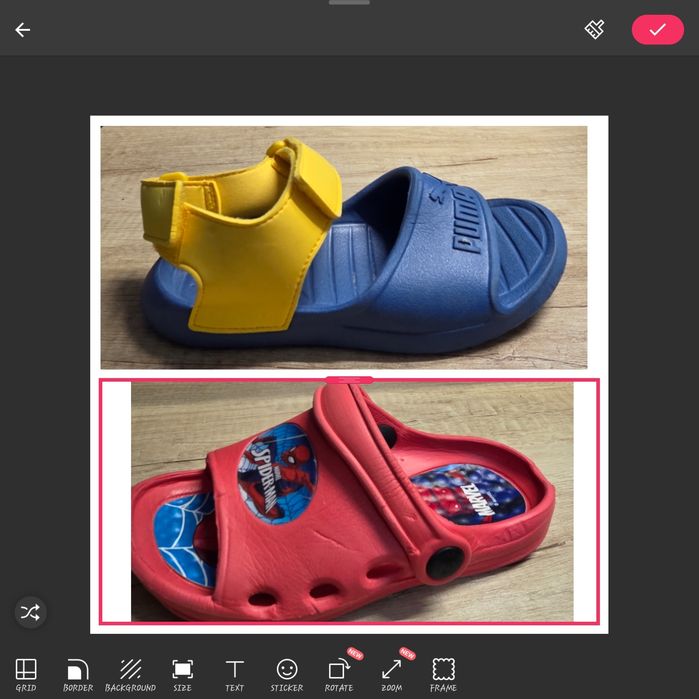Shuffle the collage layout
This screenshot has width=699, height=699.
(30, 612)
